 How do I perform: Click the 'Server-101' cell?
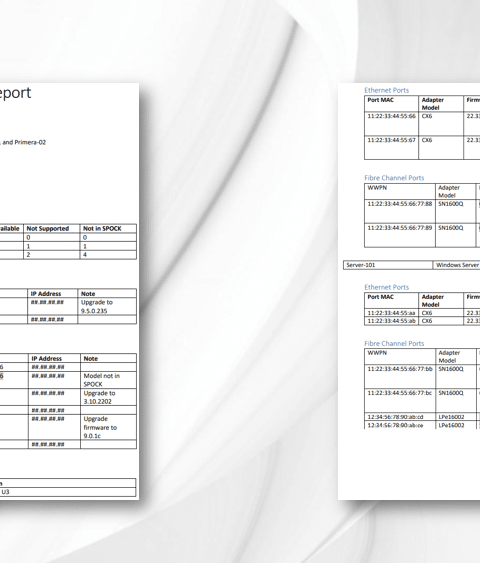360,265
